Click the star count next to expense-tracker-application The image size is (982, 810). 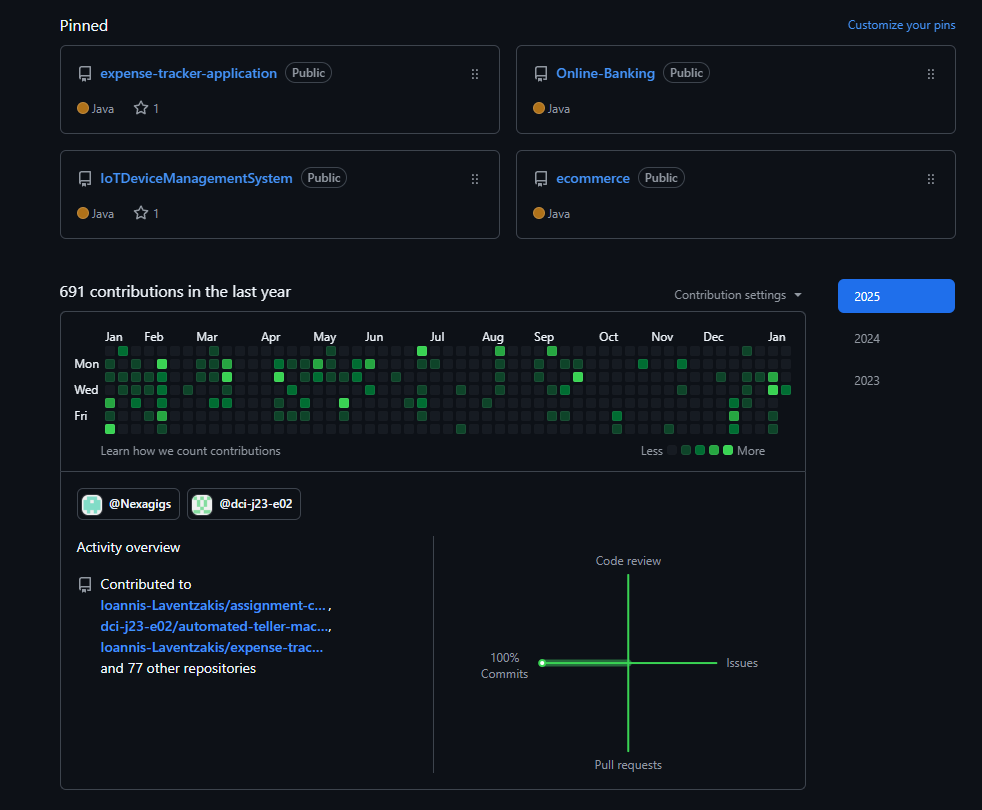(155, 107)
